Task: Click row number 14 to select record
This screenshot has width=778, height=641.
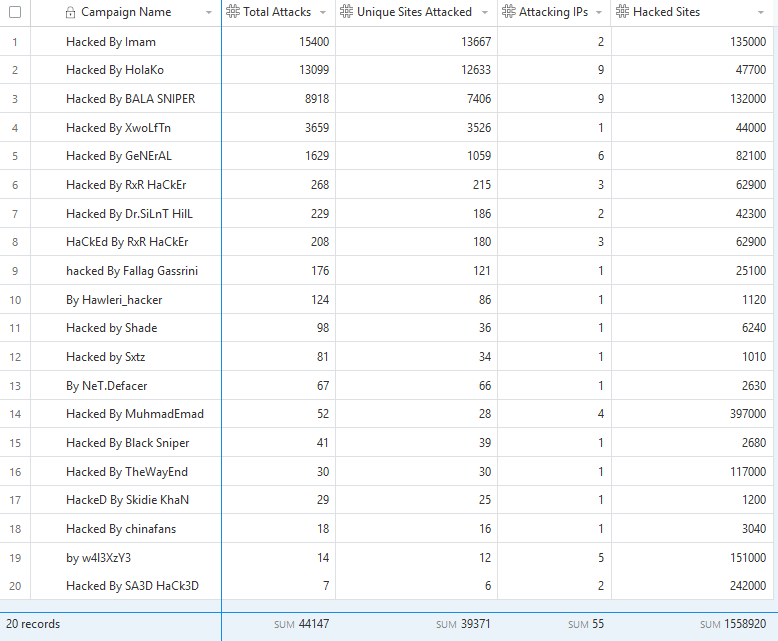Action: pos(15,414)
